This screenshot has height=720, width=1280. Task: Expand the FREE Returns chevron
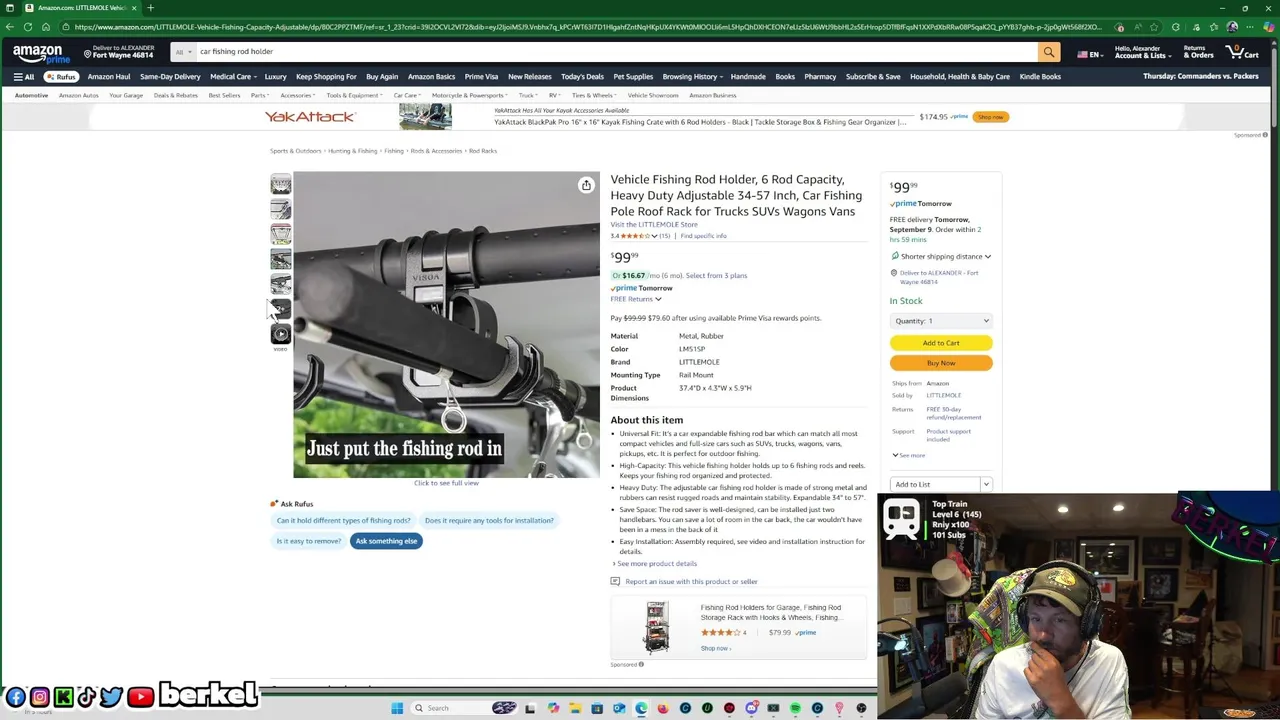tap(658, 299)
